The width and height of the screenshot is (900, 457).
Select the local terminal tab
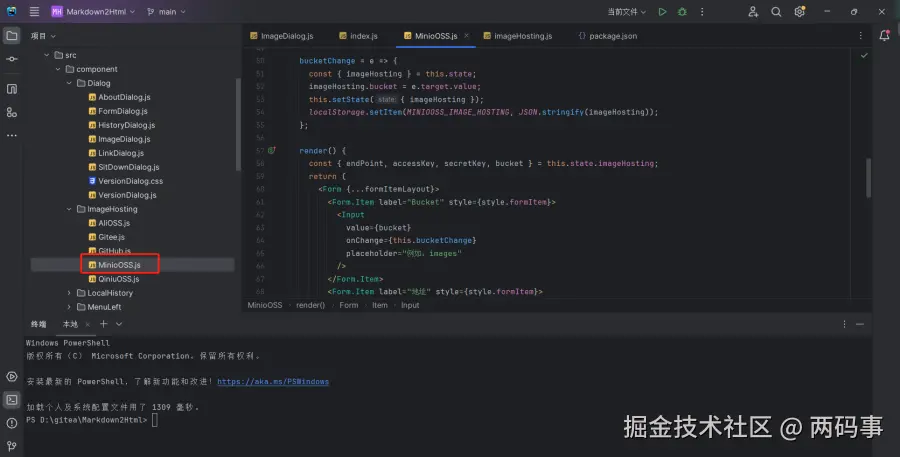tap(70, 324)
